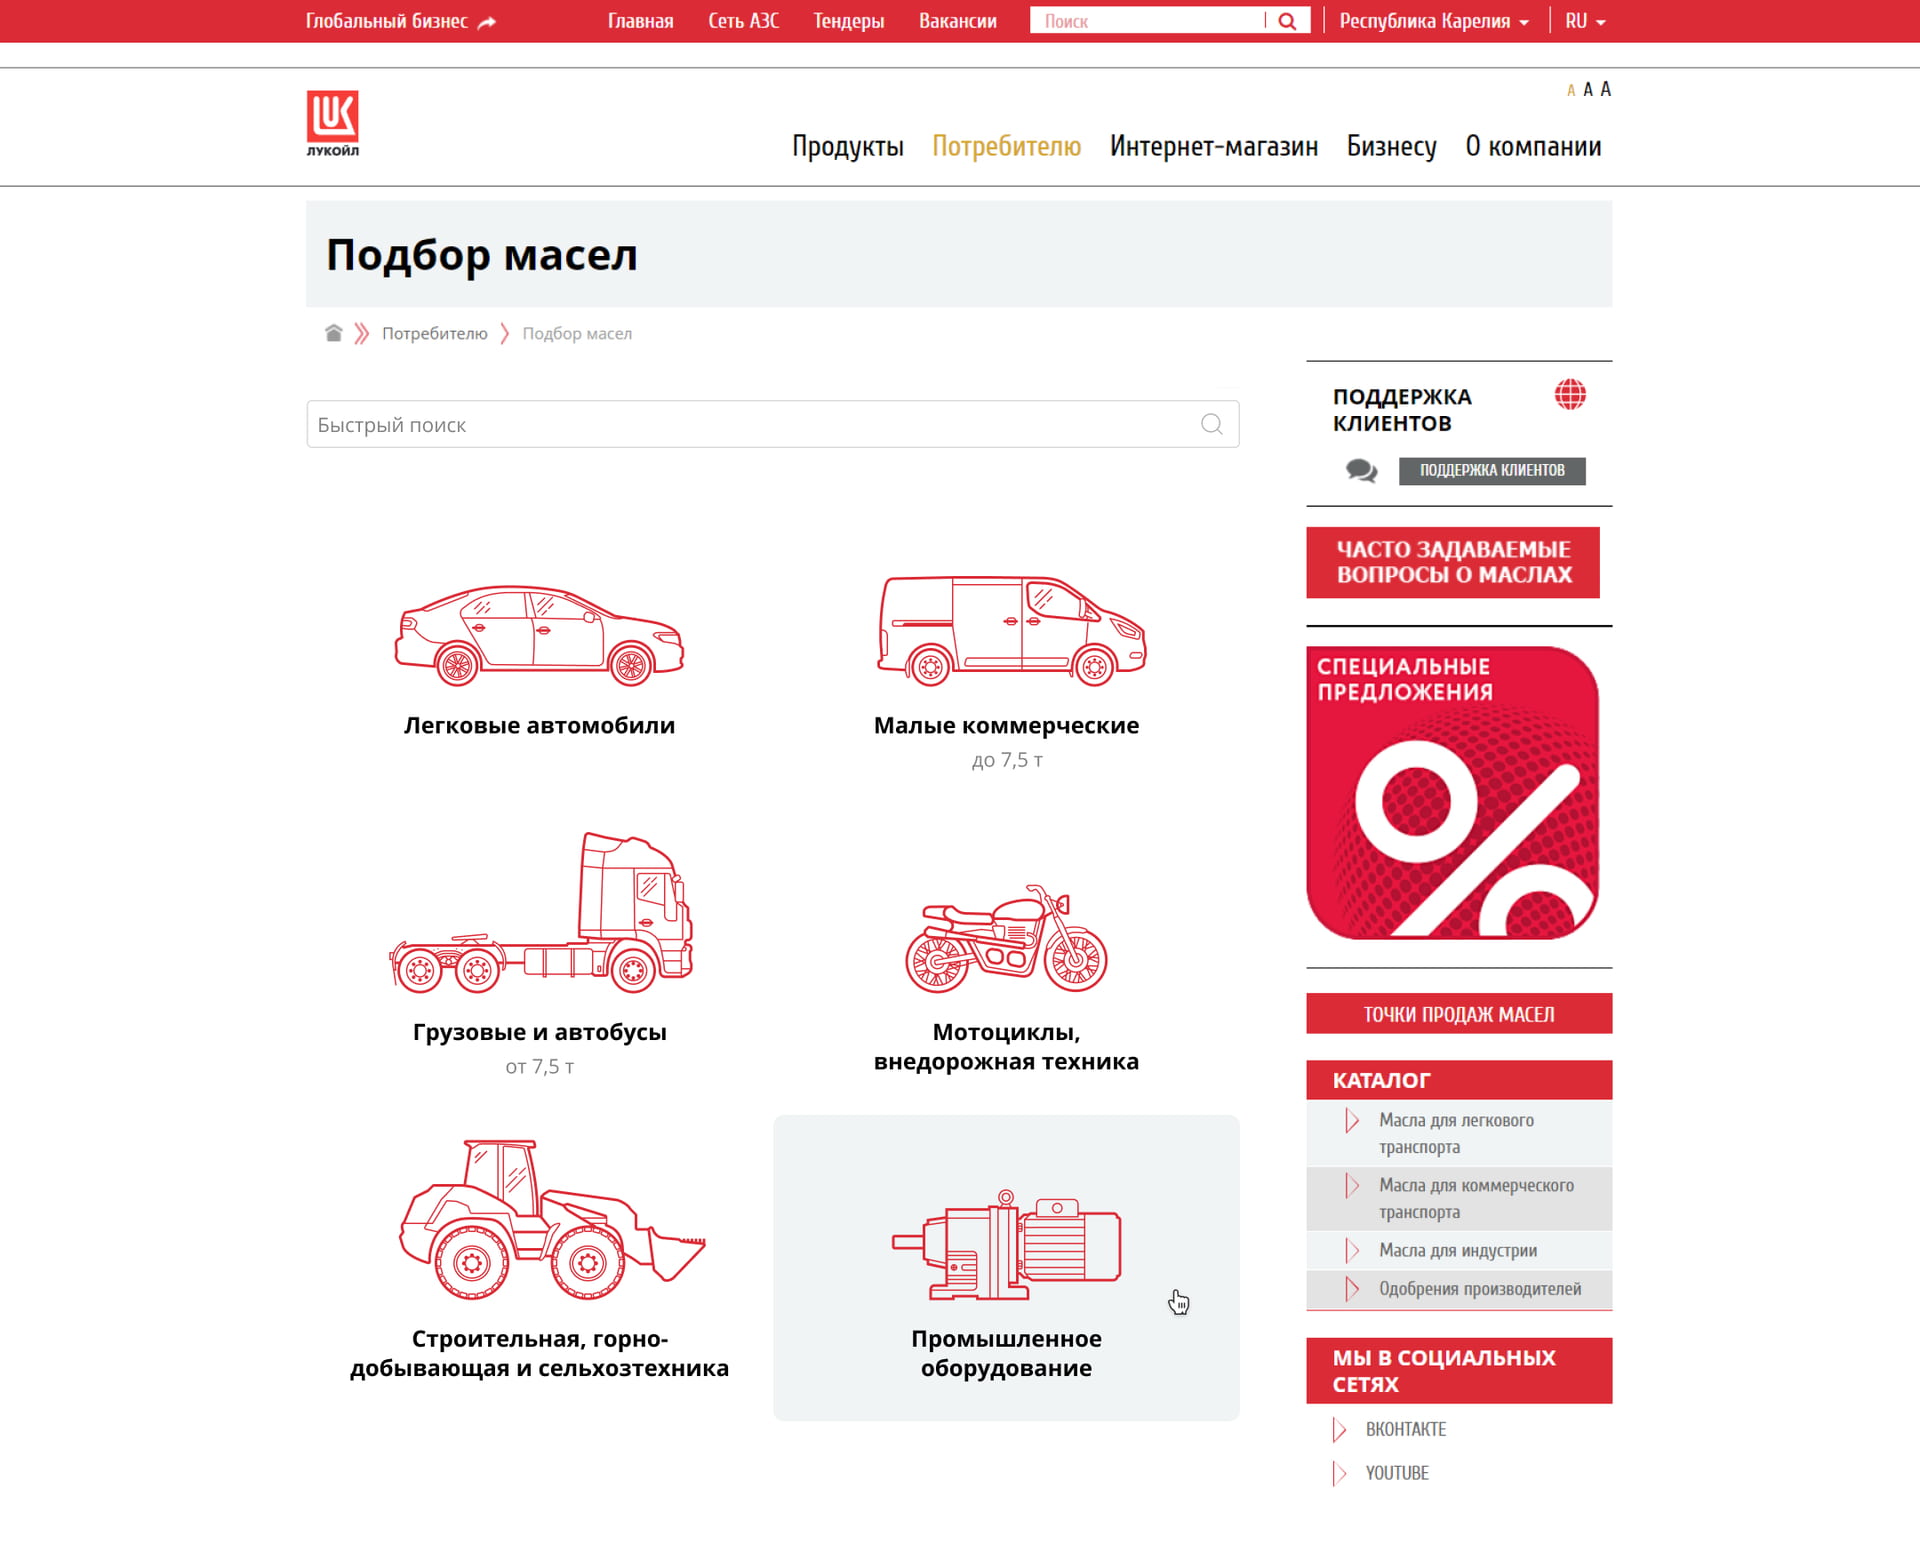Open the ВКОНТАКТЕ social link

[1405, 1429]
